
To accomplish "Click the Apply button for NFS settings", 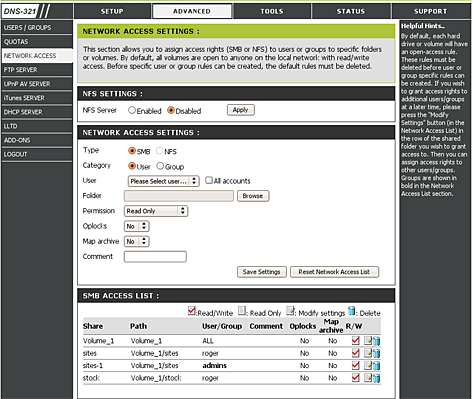I will (x=241, y=110).
